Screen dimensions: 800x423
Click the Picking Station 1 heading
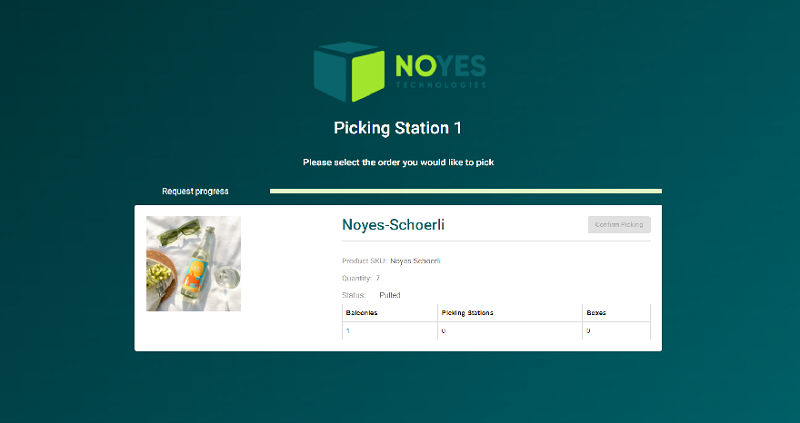[x=398, y=128]
